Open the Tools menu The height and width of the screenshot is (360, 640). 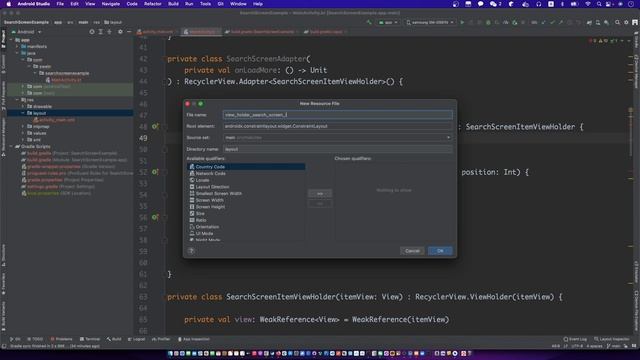pyautogui.click(x=205, y=4)
